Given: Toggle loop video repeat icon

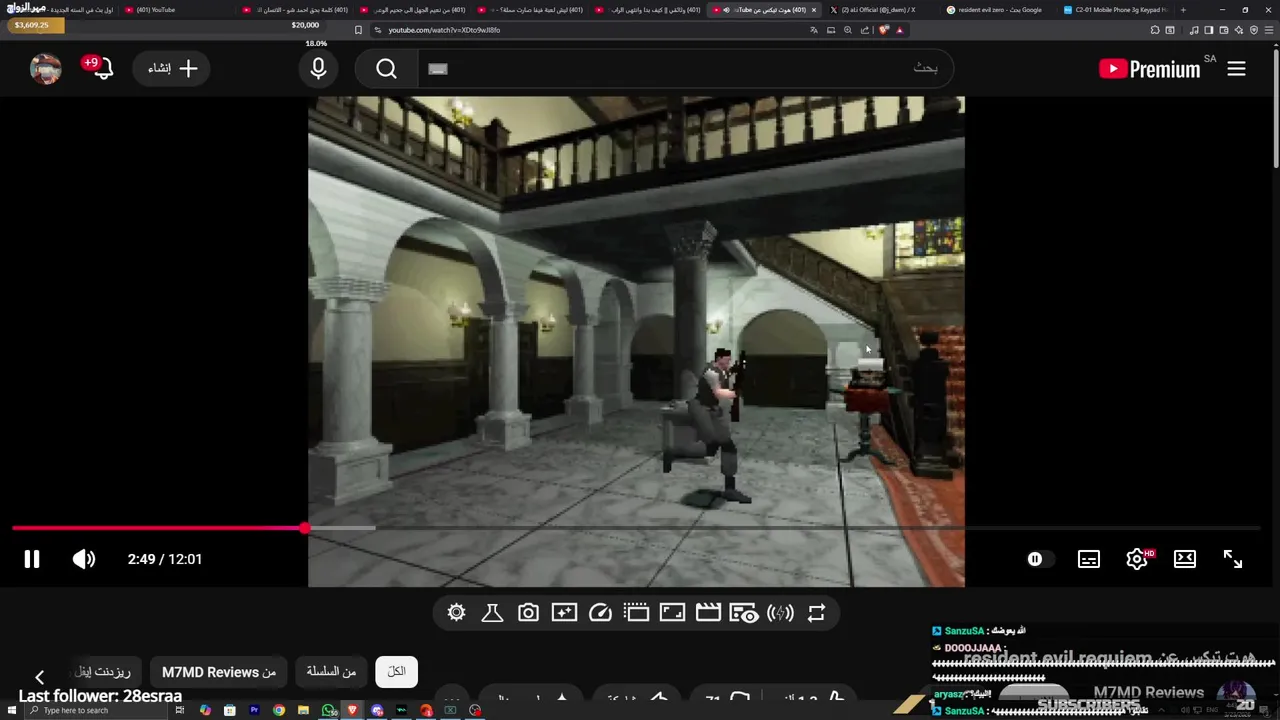Looking at the screenshot, I should click(816, 613).
